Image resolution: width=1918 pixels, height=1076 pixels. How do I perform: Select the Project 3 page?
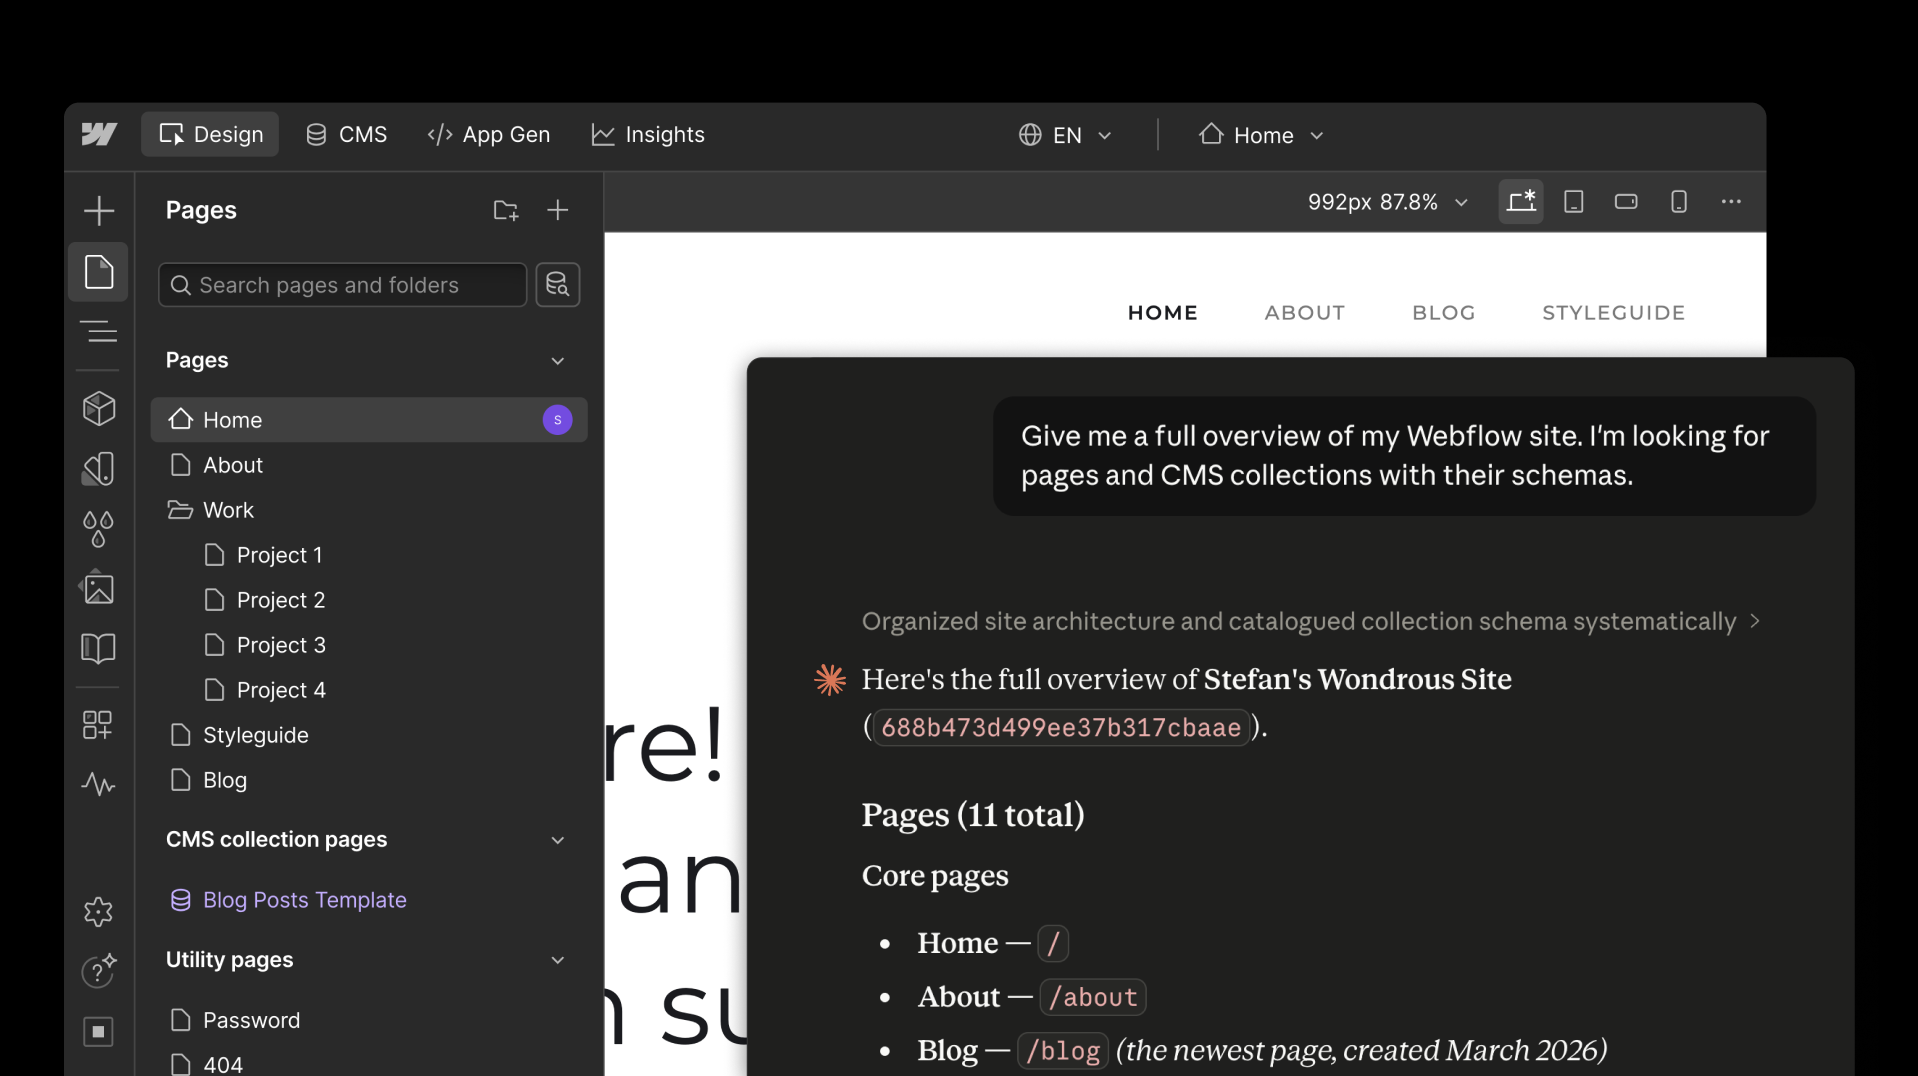click(x=369, y=645)
